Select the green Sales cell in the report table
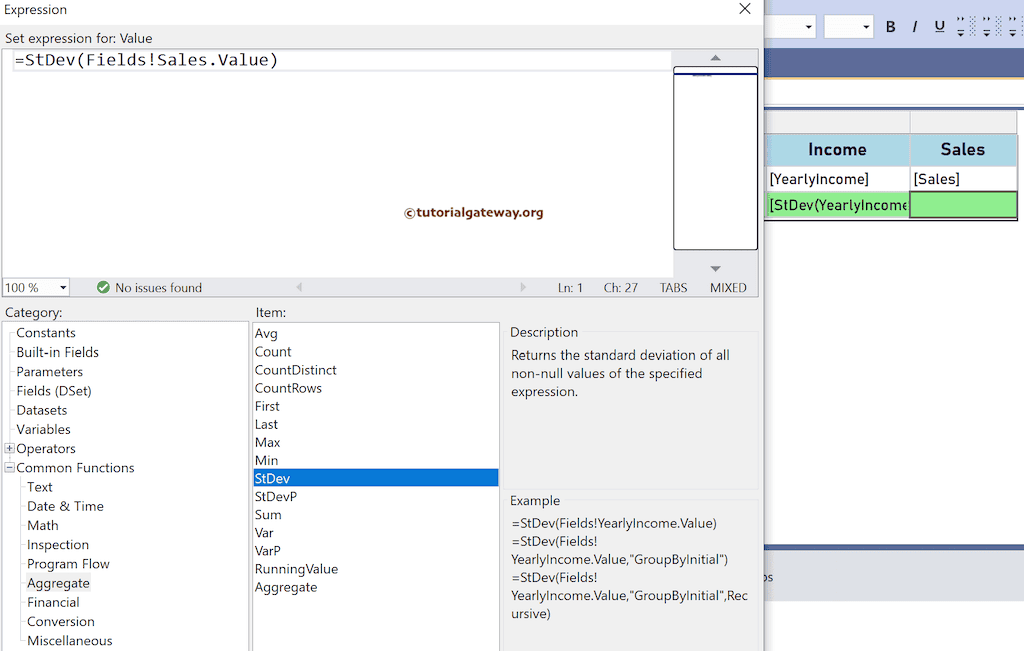The image size is (1024, 651). click(x=962, y=205)
